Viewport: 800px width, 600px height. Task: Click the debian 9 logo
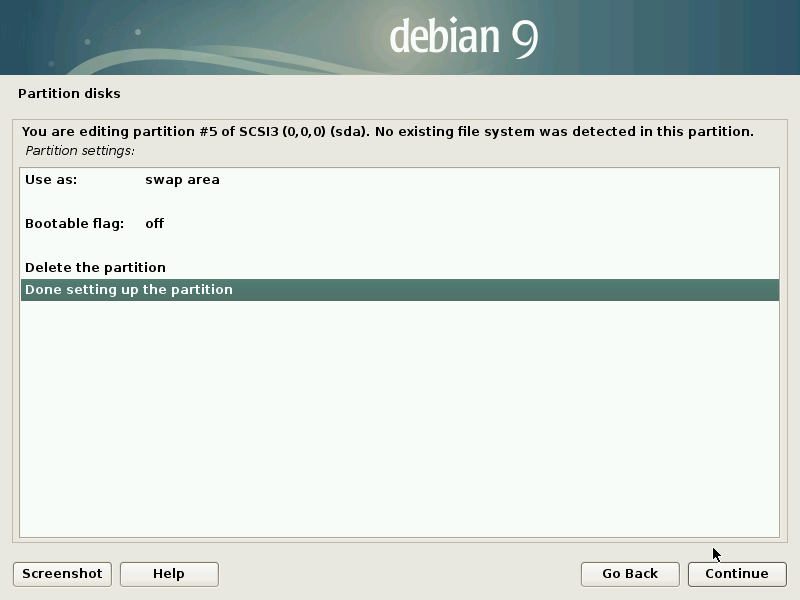[463, 37]
